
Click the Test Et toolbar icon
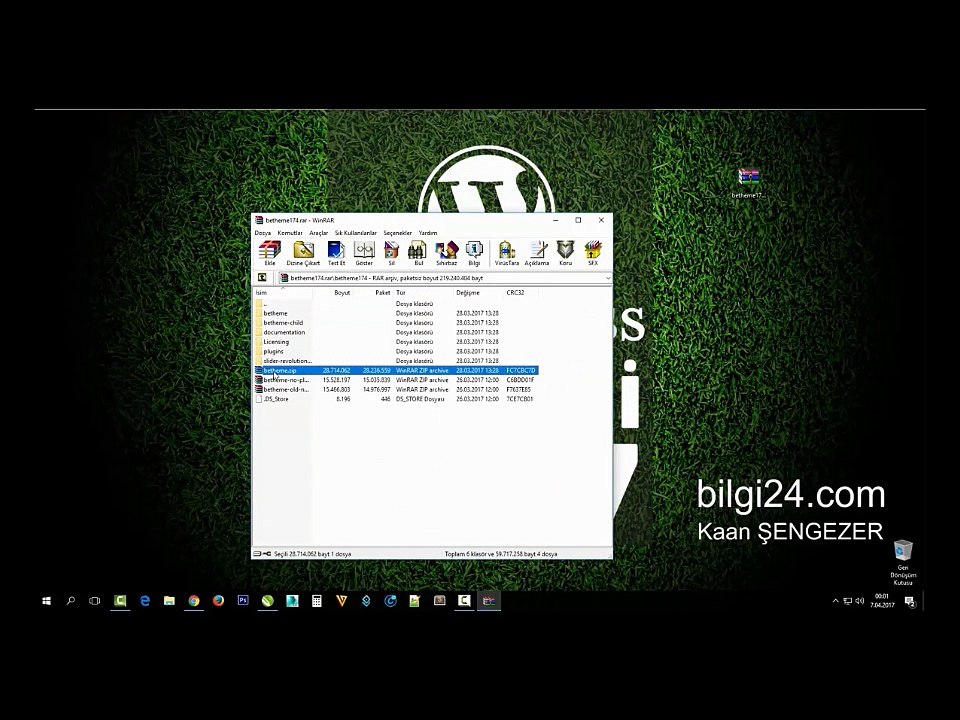point(336,253)
